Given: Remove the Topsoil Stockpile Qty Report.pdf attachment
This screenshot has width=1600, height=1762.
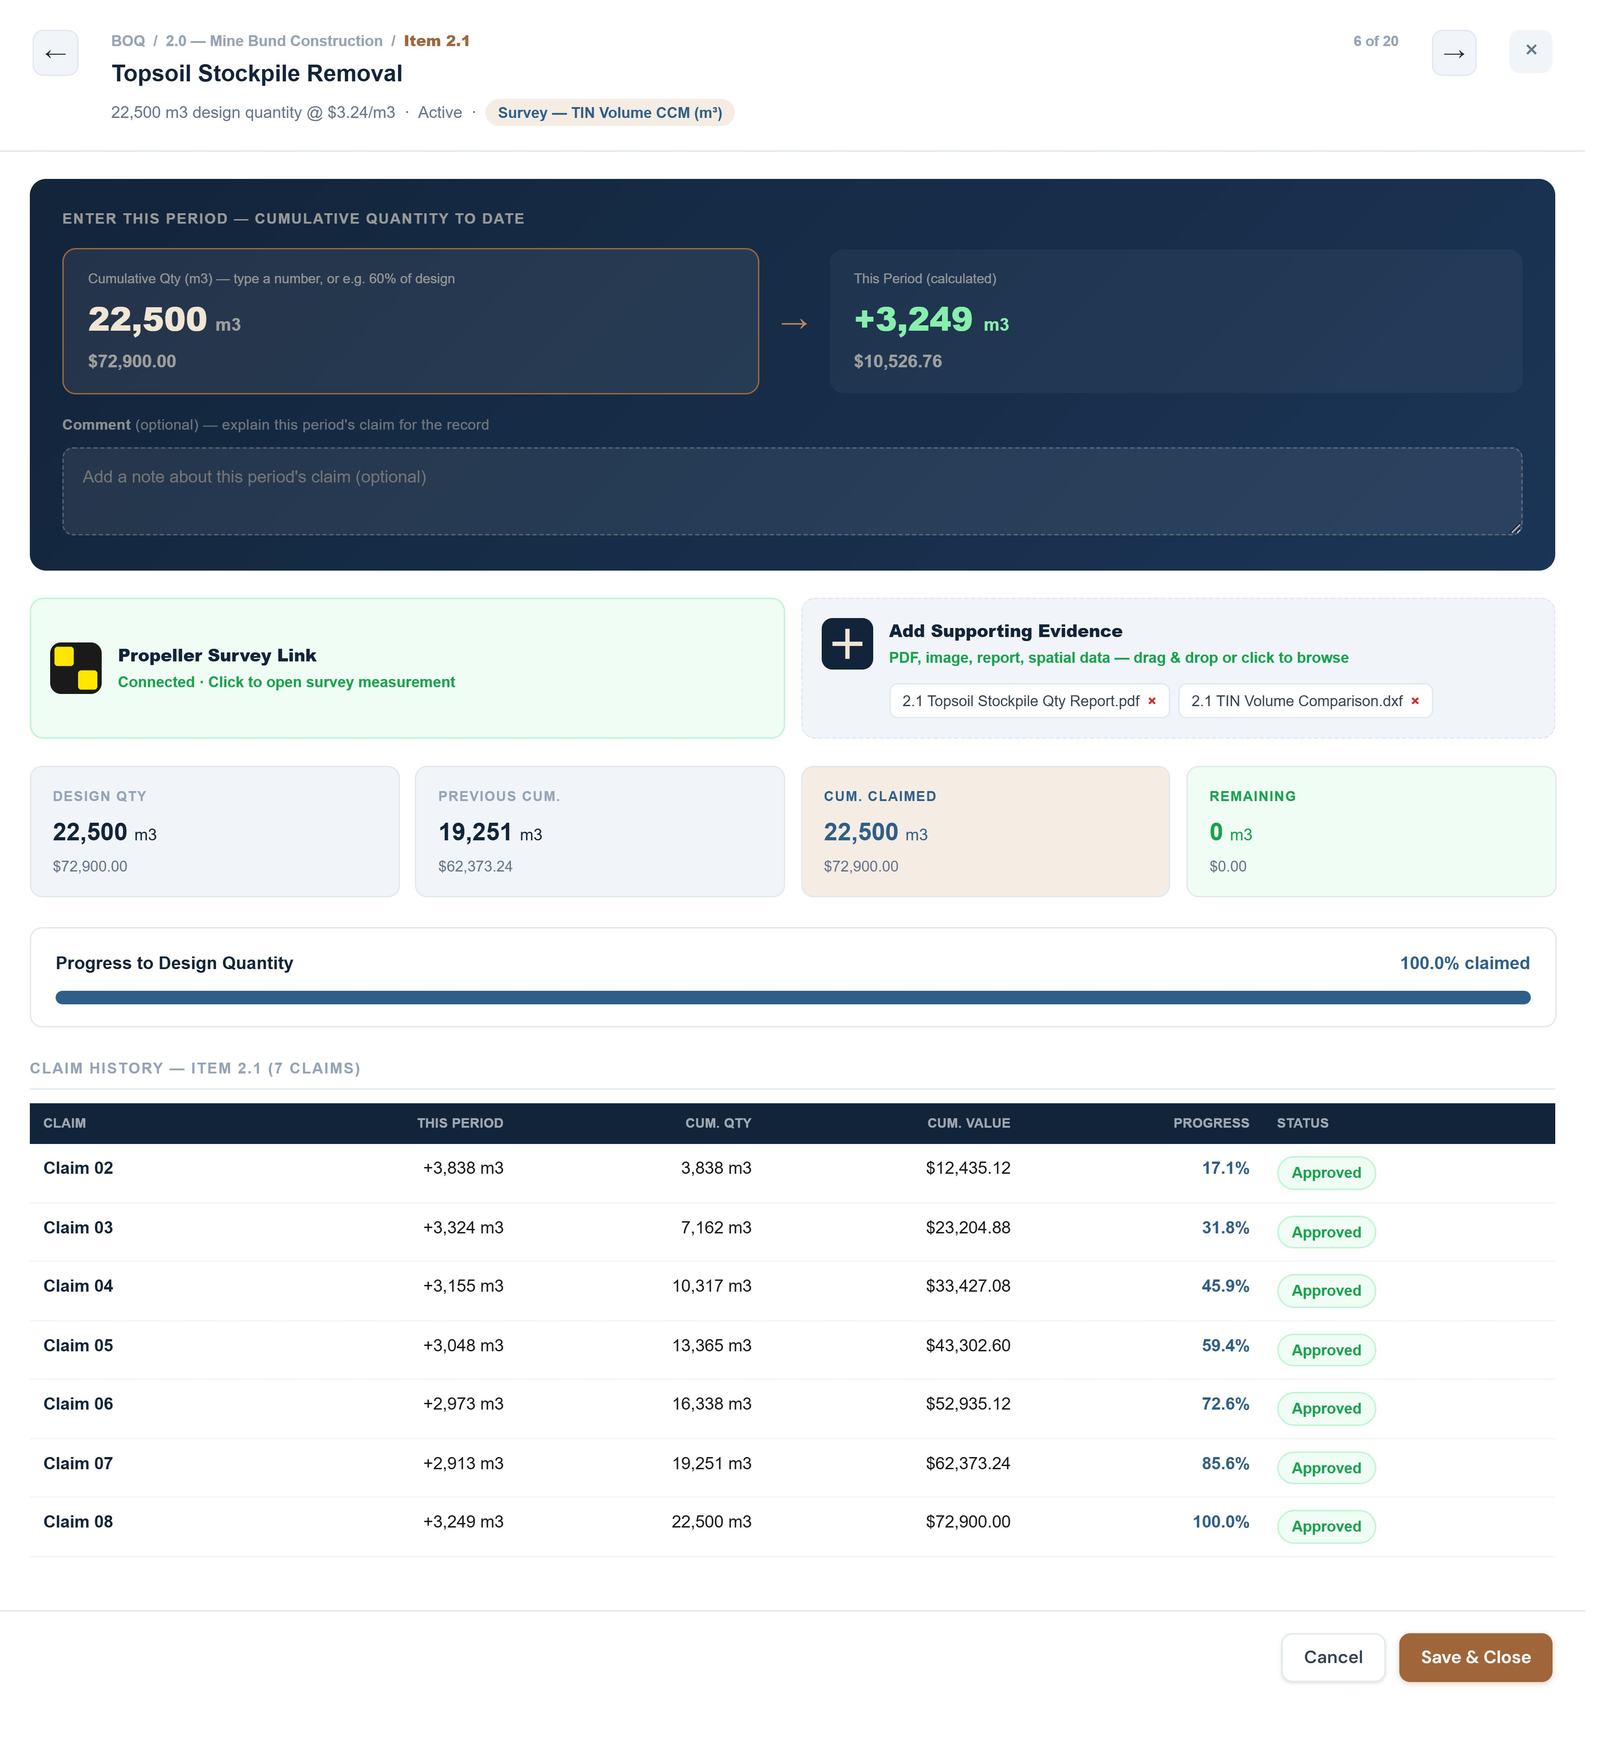Looking at the screenshot, I should coord(1152,701).
